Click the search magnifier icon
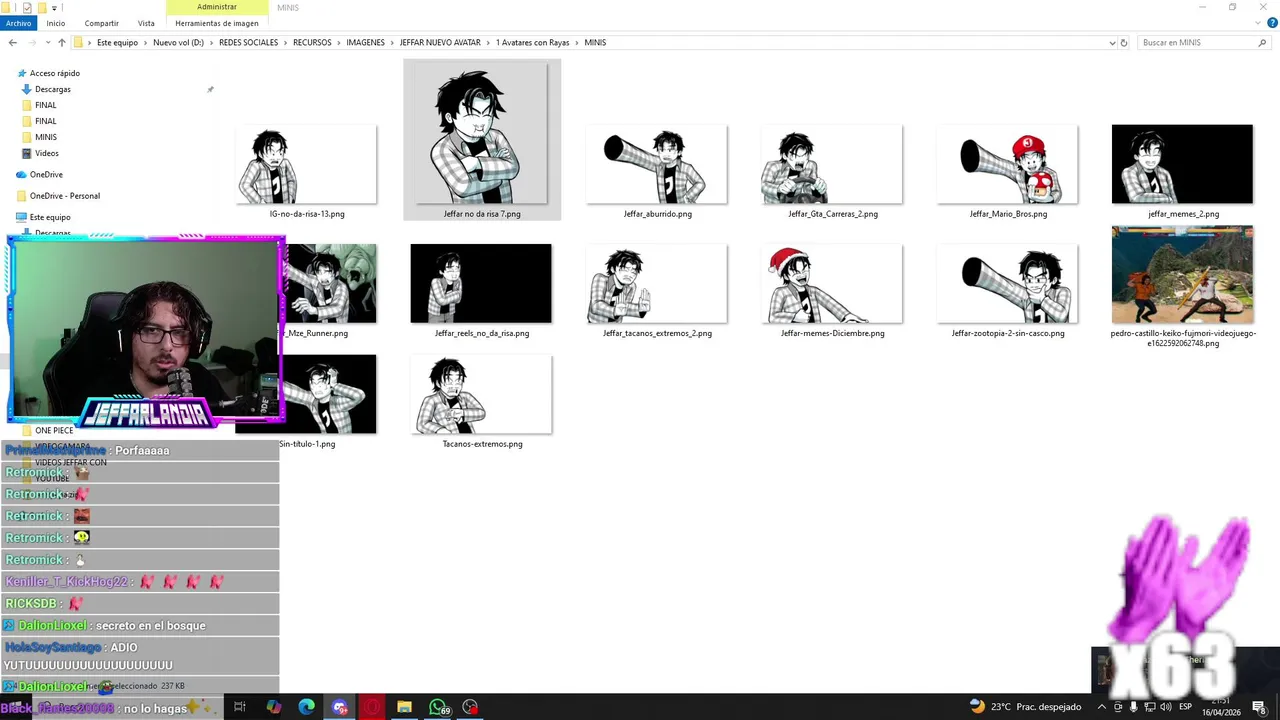This screenshot has height=720, width=1280. pyautogui.click(x=1262, y=43)
